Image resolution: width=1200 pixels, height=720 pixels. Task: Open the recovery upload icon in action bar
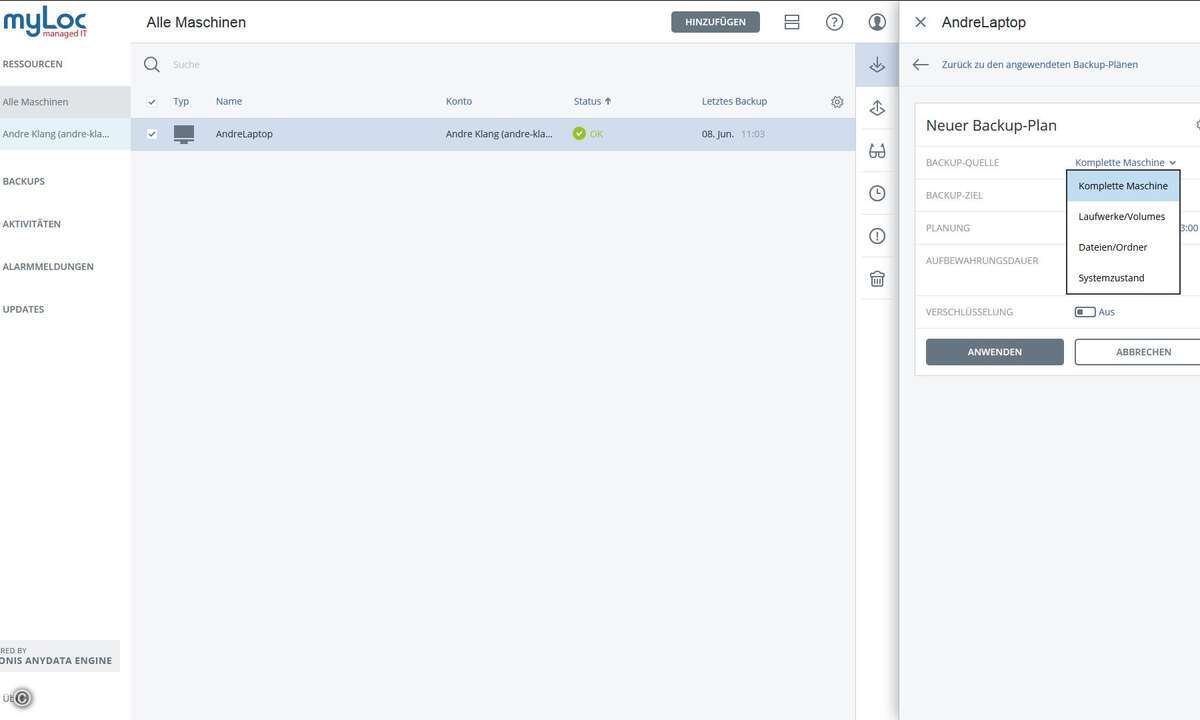pos(877,108)
